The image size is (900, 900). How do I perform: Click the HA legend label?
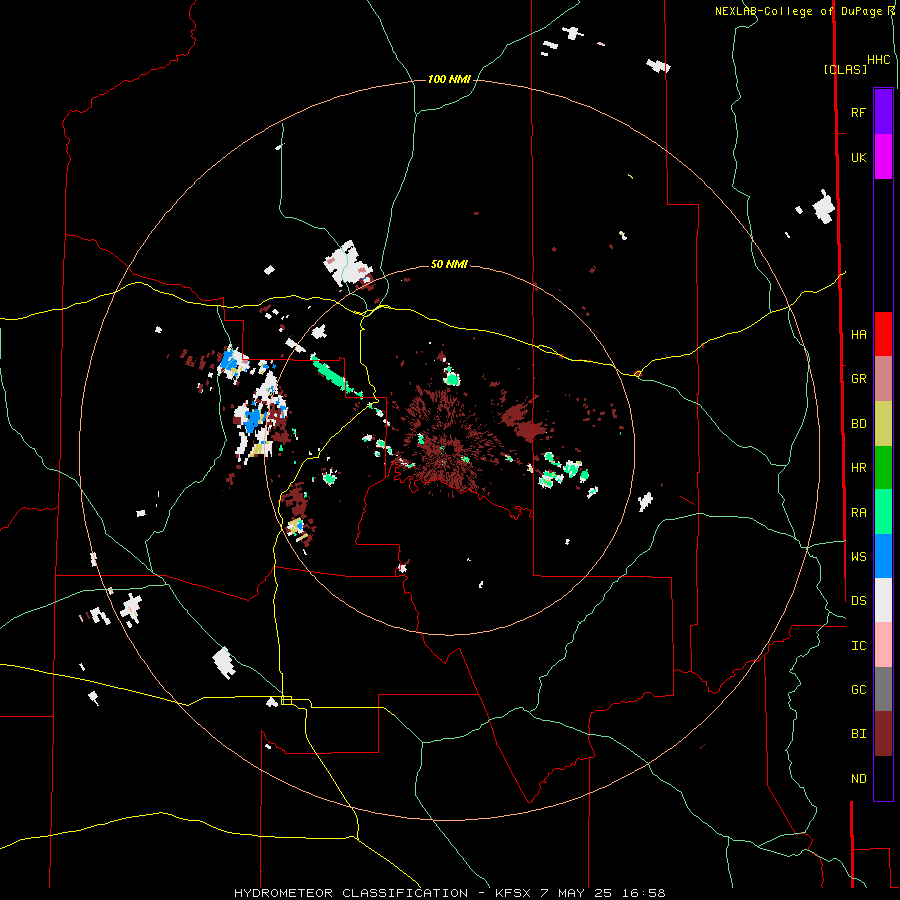pos(858,335)
